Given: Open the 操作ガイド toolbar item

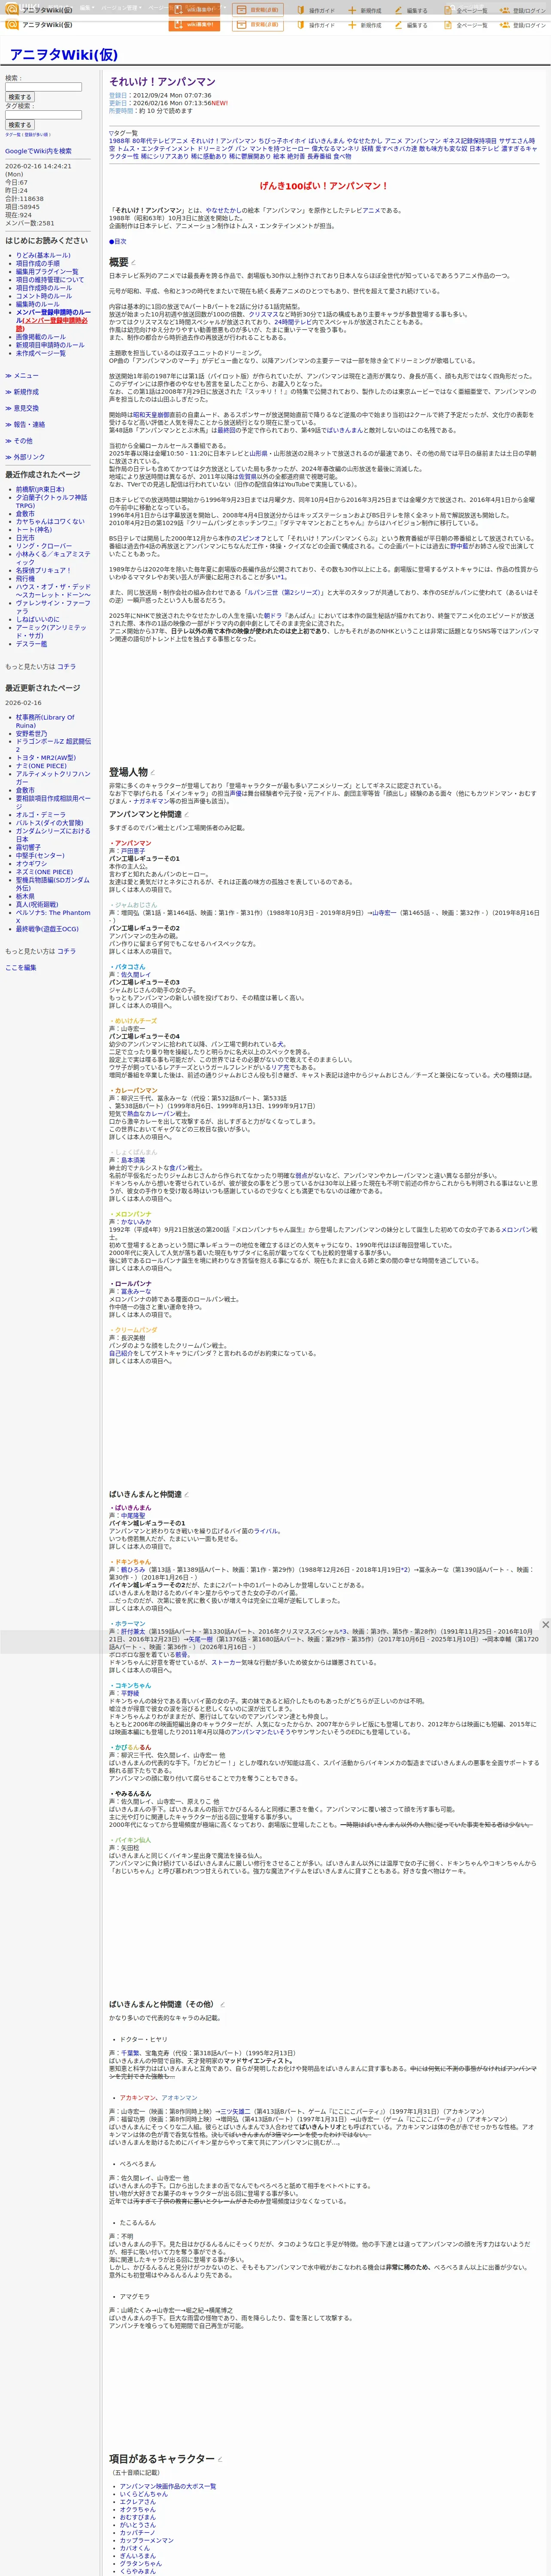Looking at the screenshot, I should pyautogui.click(x=316, y=25).
